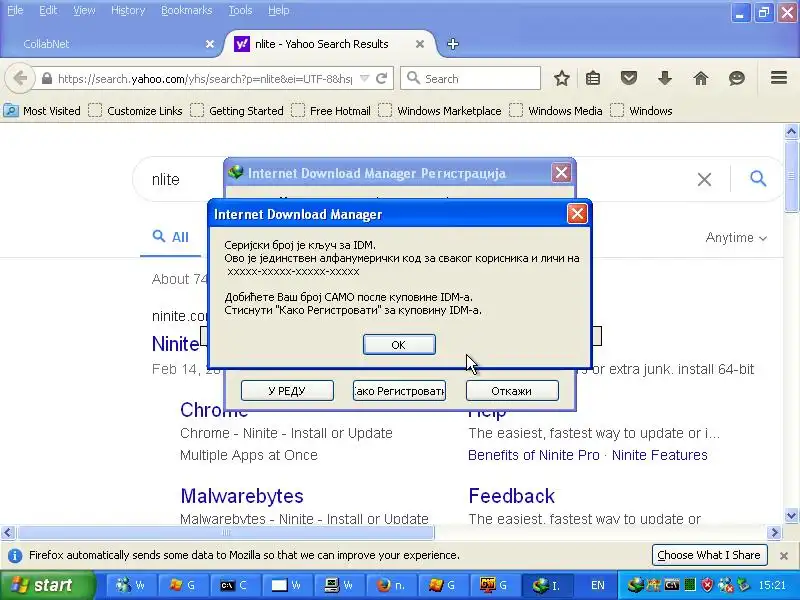Clear the Yahoo search box with X
The width and height of the screenshot is (800, 600).
click(704, 179)
